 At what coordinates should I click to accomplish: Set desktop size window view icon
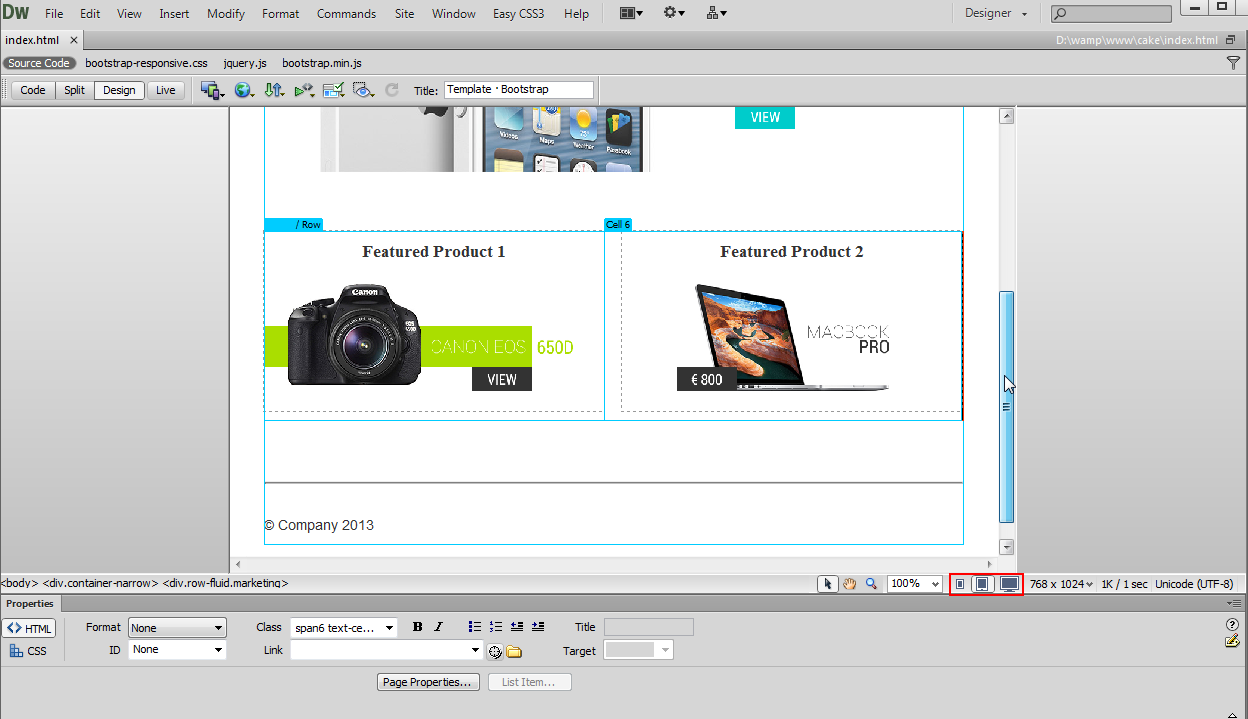click(1010, 584)
